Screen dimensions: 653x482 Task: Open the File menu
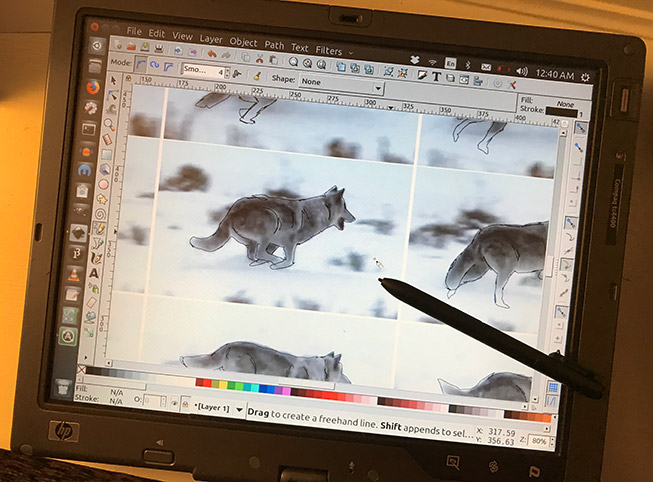coord(134,31)
